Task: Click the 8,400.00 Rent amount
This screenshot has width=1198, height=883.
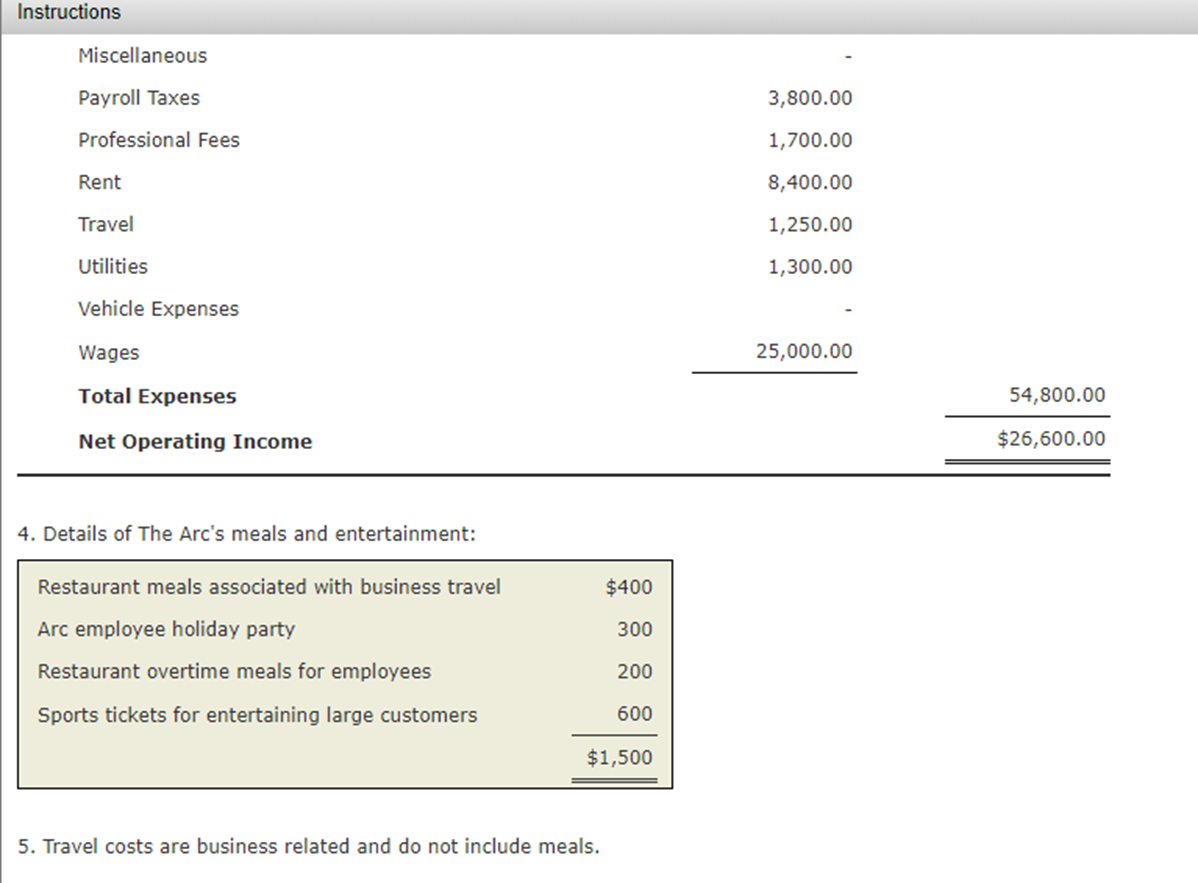Action: coord(810,182)
